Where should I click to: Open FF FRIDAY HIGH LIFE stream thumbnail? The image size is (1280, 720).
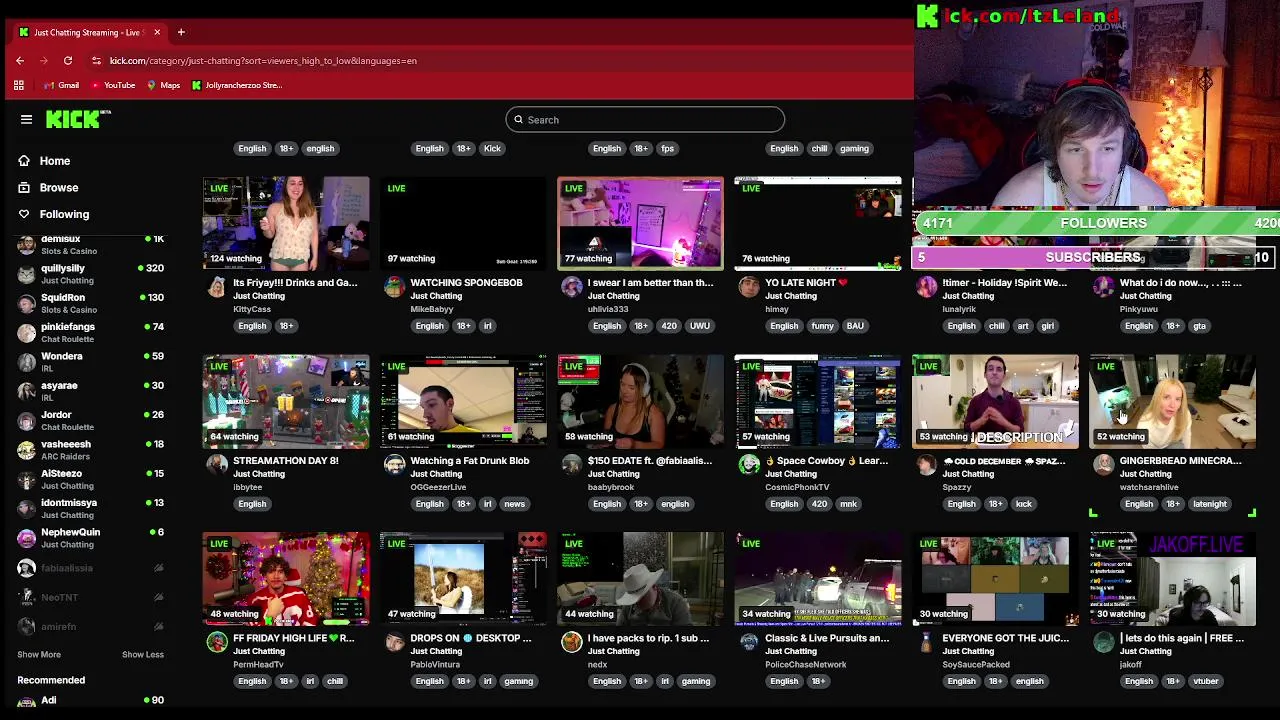coord(286,579)
